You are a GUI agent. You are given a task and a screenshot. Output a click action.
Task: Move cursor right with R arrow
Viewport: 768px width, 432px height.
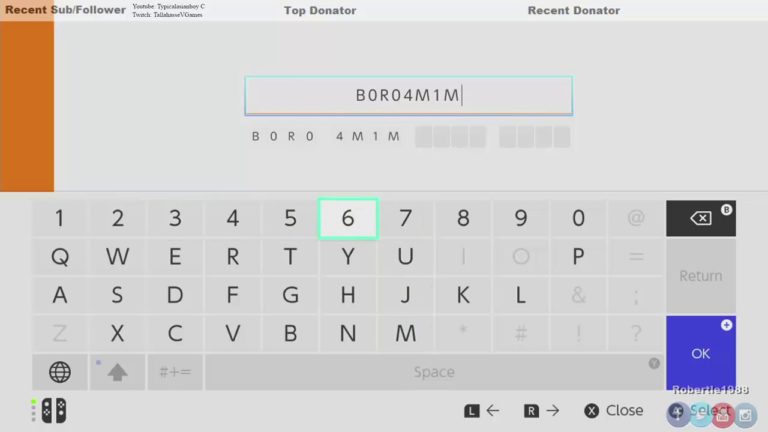[542, 410]
